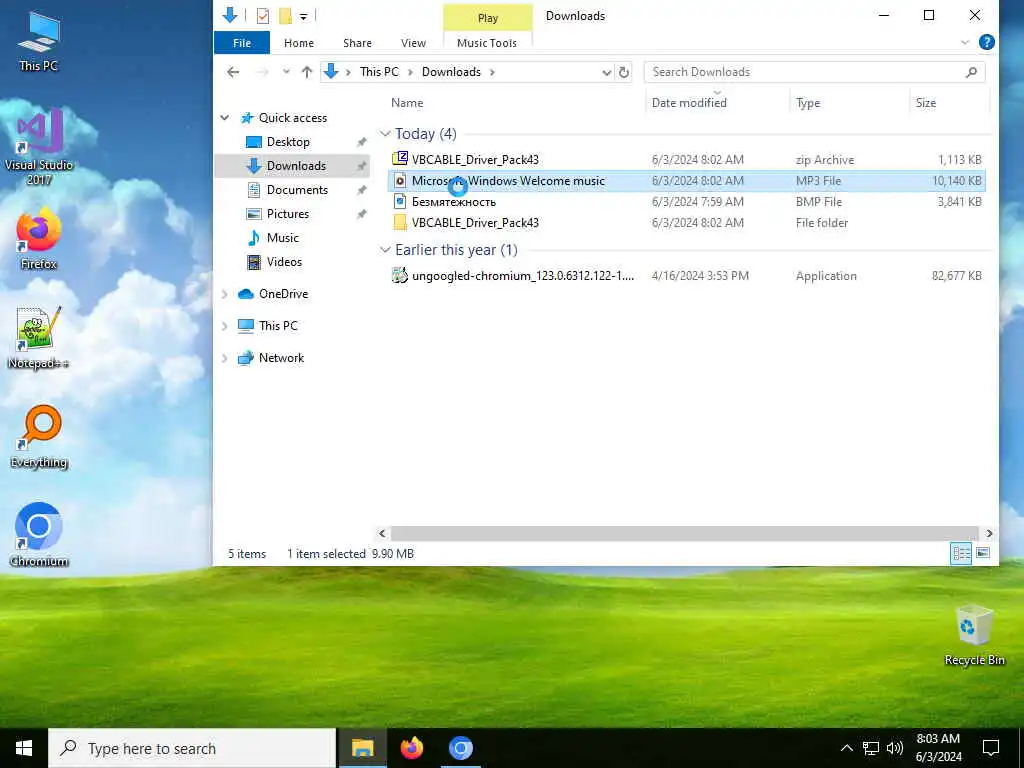Launch Everything search desktop shortcut
Screen dimensions: 1024x768
pos(39,436)
